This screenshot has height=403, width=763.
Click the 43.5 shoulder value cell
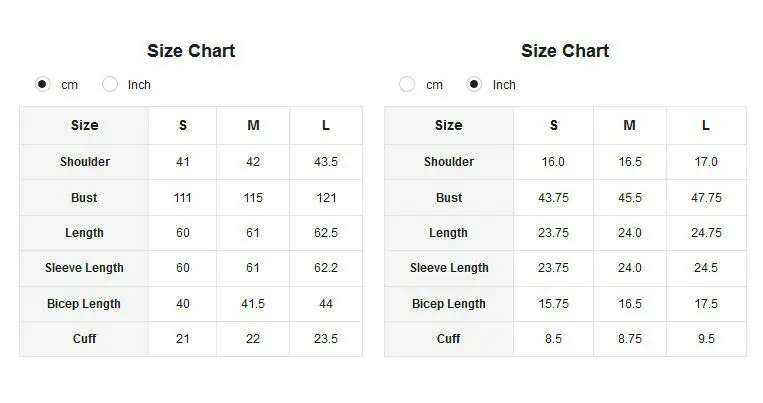326,162
